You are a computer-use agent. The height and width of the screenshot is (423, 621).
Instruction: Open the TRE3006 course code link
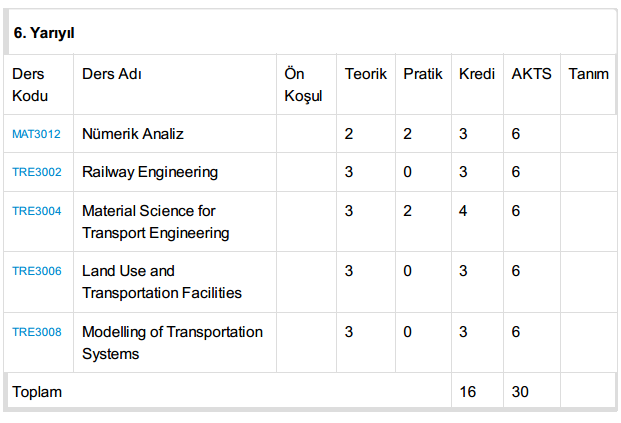36,271
